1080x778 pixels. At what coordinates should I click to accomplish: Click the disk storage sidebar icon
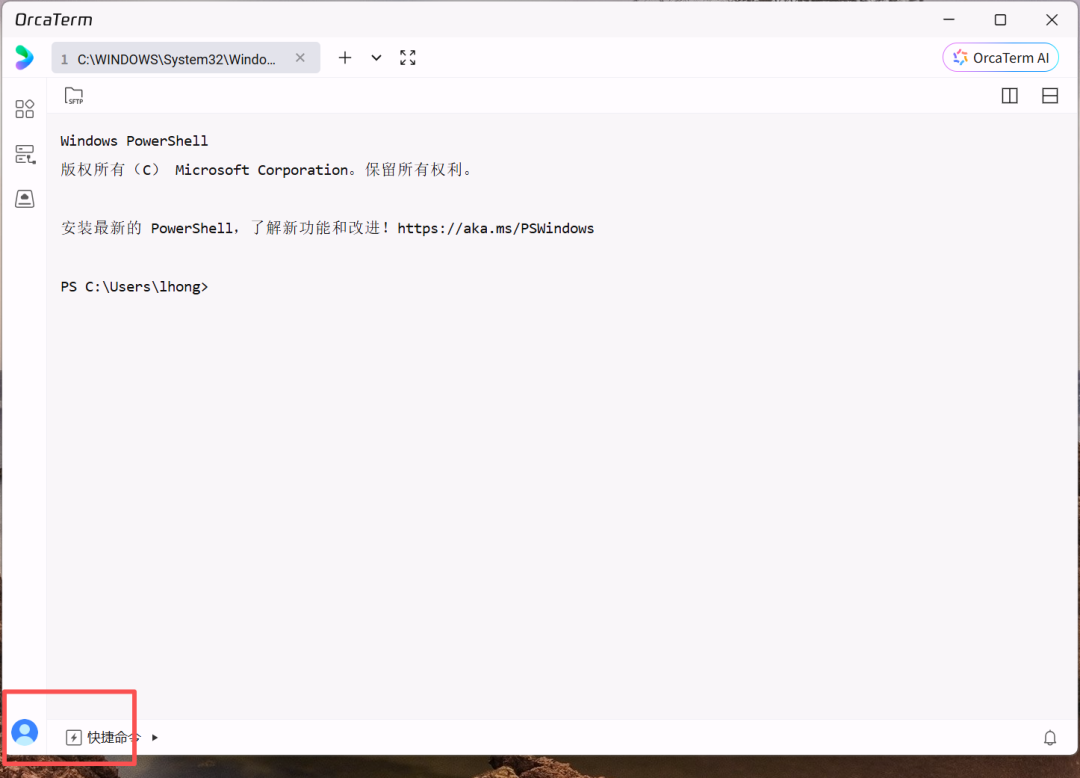coord(24,199)
